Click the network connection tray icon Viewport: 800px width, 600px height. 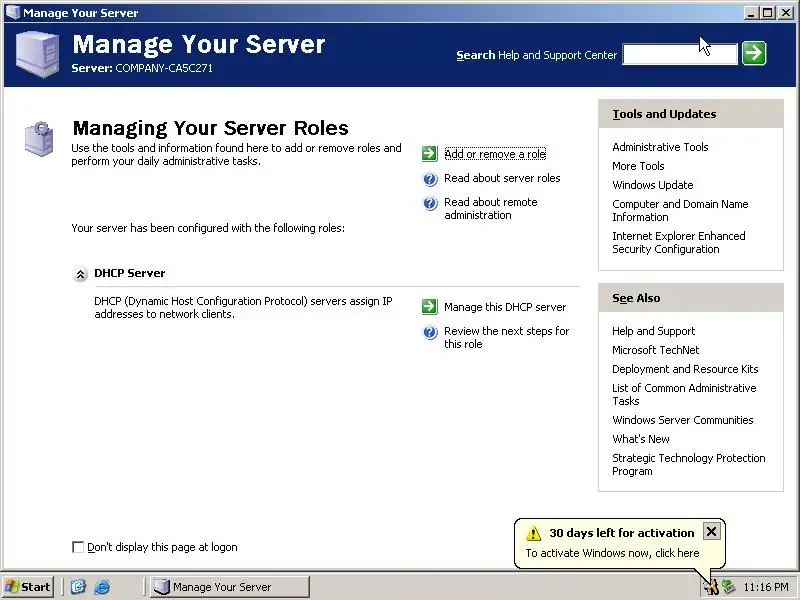coord(729,587)
